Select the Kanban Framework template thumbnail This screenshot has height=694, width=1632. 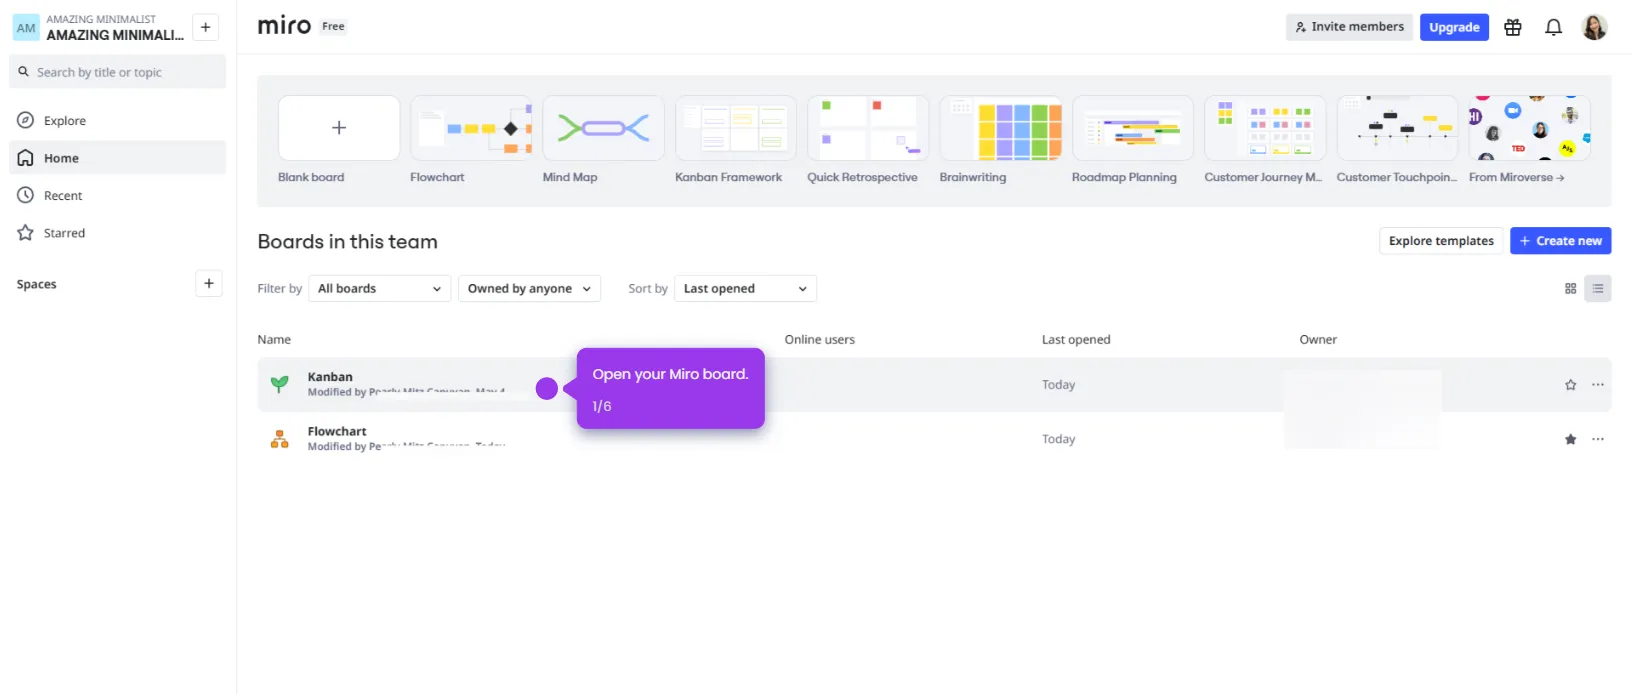(736, 128)
